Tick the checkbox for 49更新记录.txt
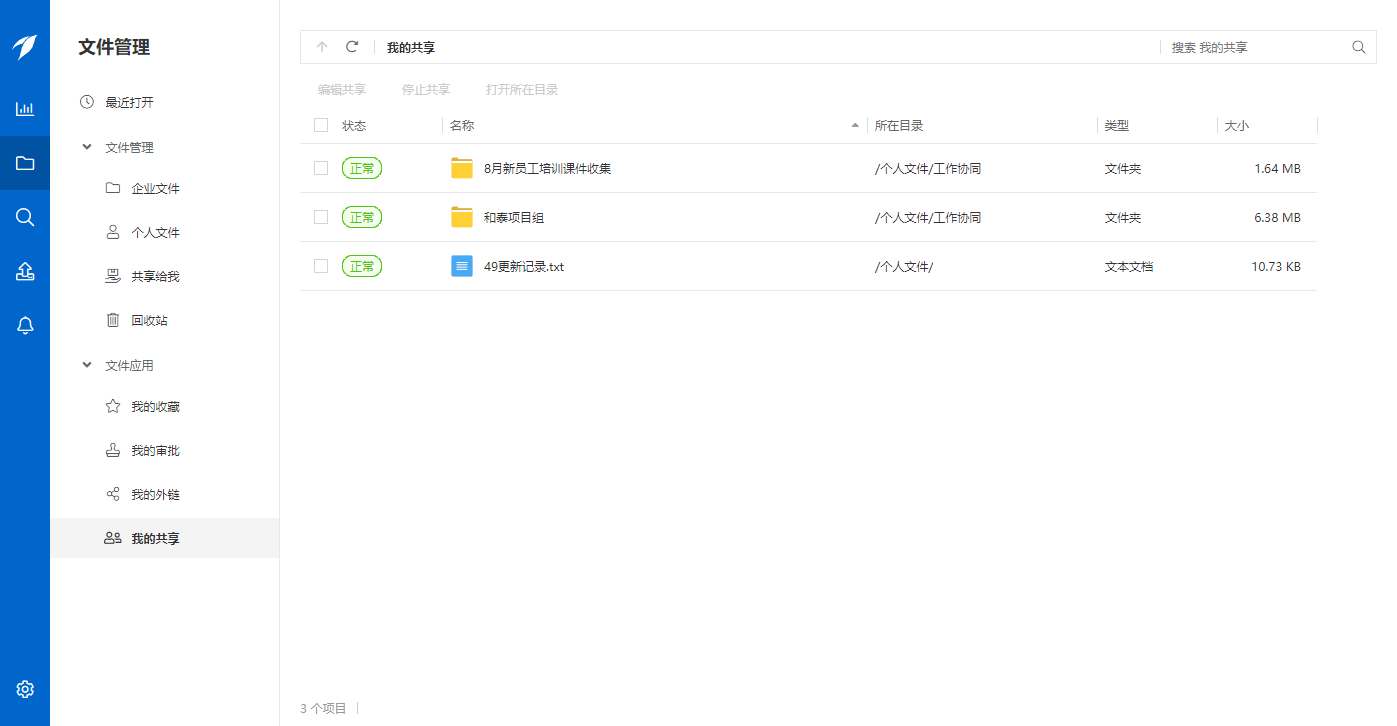 [321, 266]
